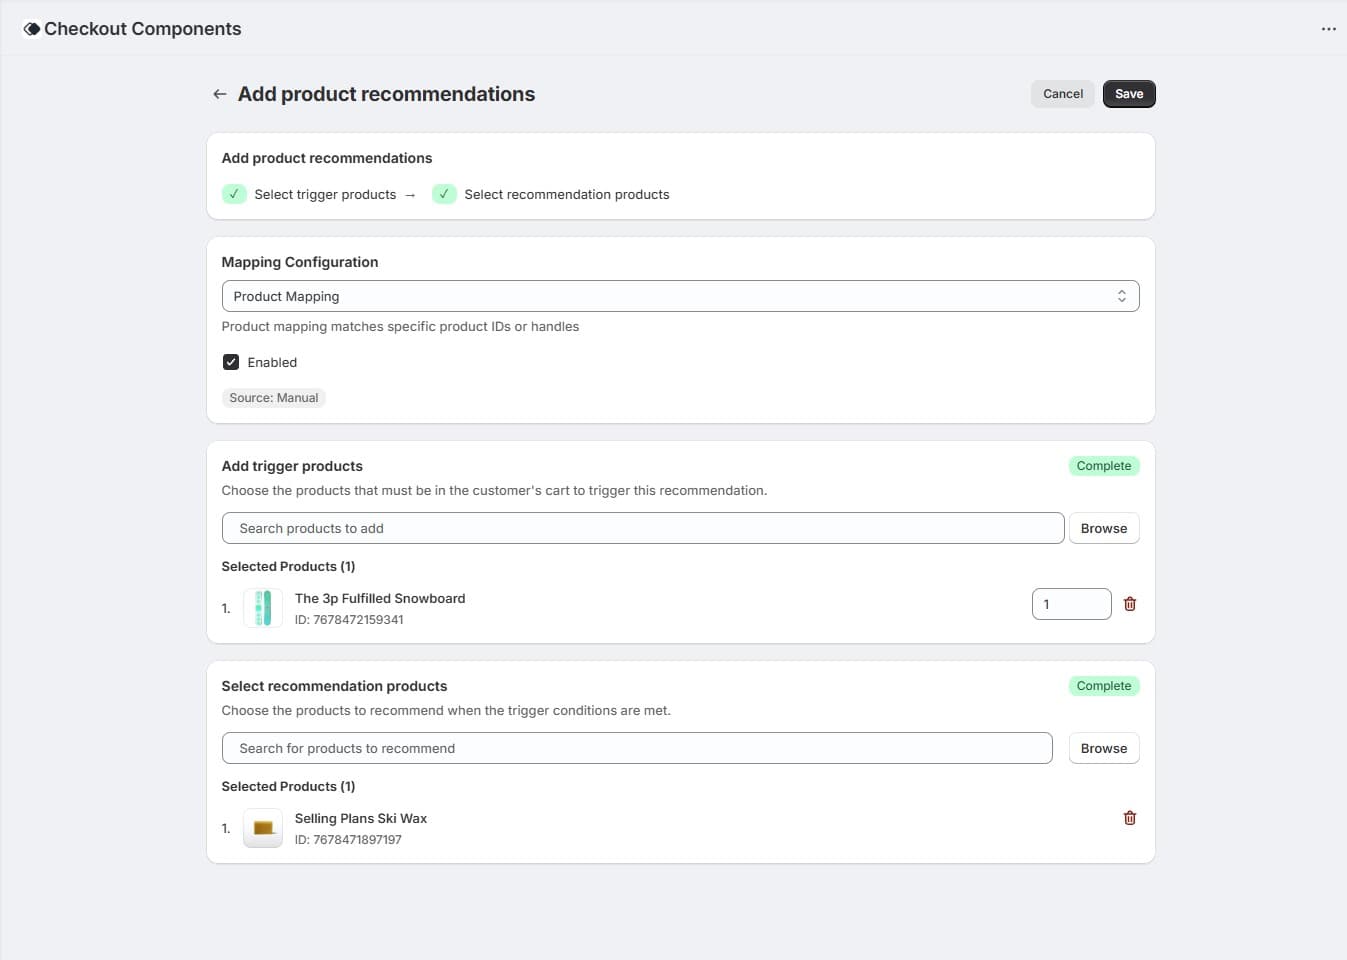Click the Select recommendation products step

(x=567, y=194)
